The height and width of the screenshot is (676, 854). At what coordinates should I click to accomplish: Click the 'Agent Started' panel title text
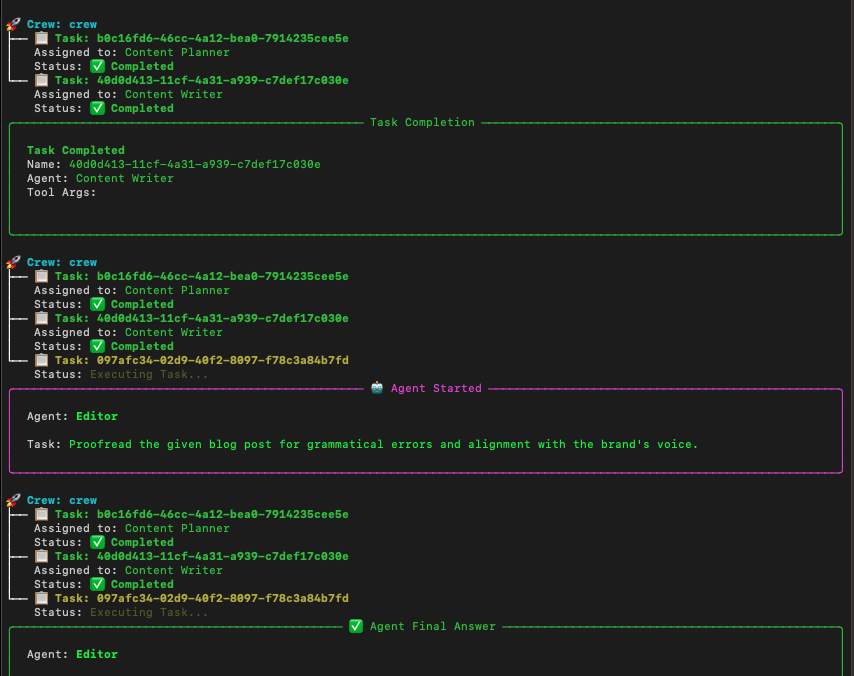(436, 388)
